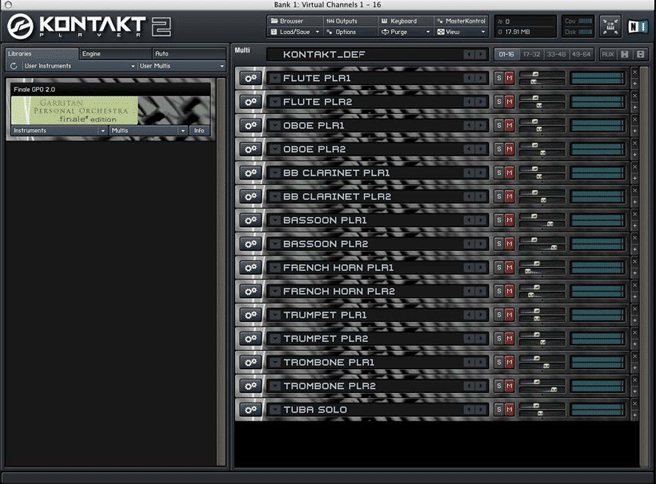Open the edit wrench for Tuba Solo

251,410
